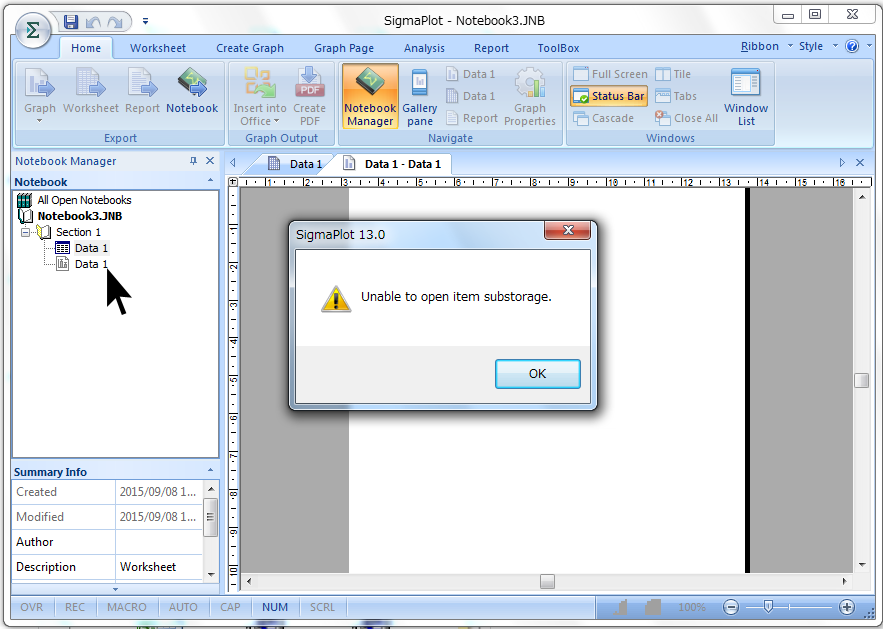Screen dimensions: 883x629
Task: Click Close All windows
Action: click(686, 118)
